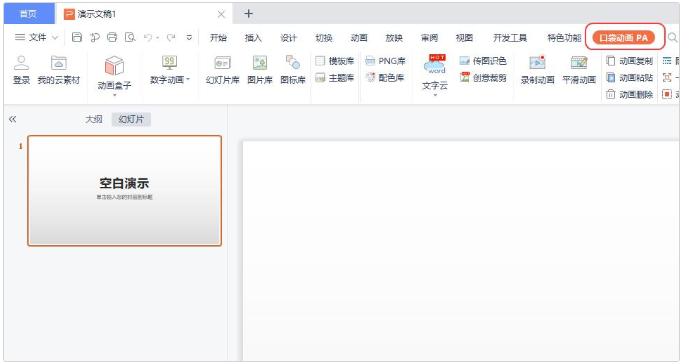This screenshot has width=689, height=364.
Task: Open the PNG库 library
Action: [385, 61]
